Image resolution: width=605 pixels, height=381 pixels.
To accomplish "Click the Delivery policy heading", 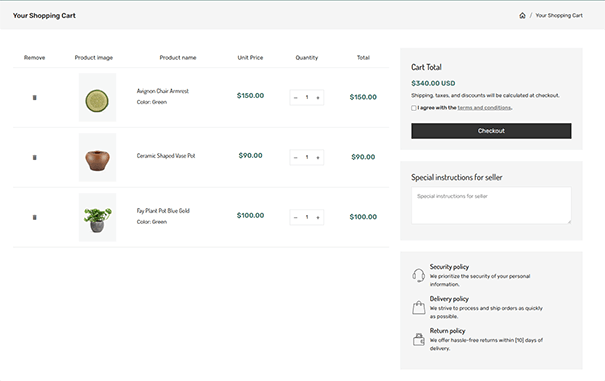I will pos(449,299).
